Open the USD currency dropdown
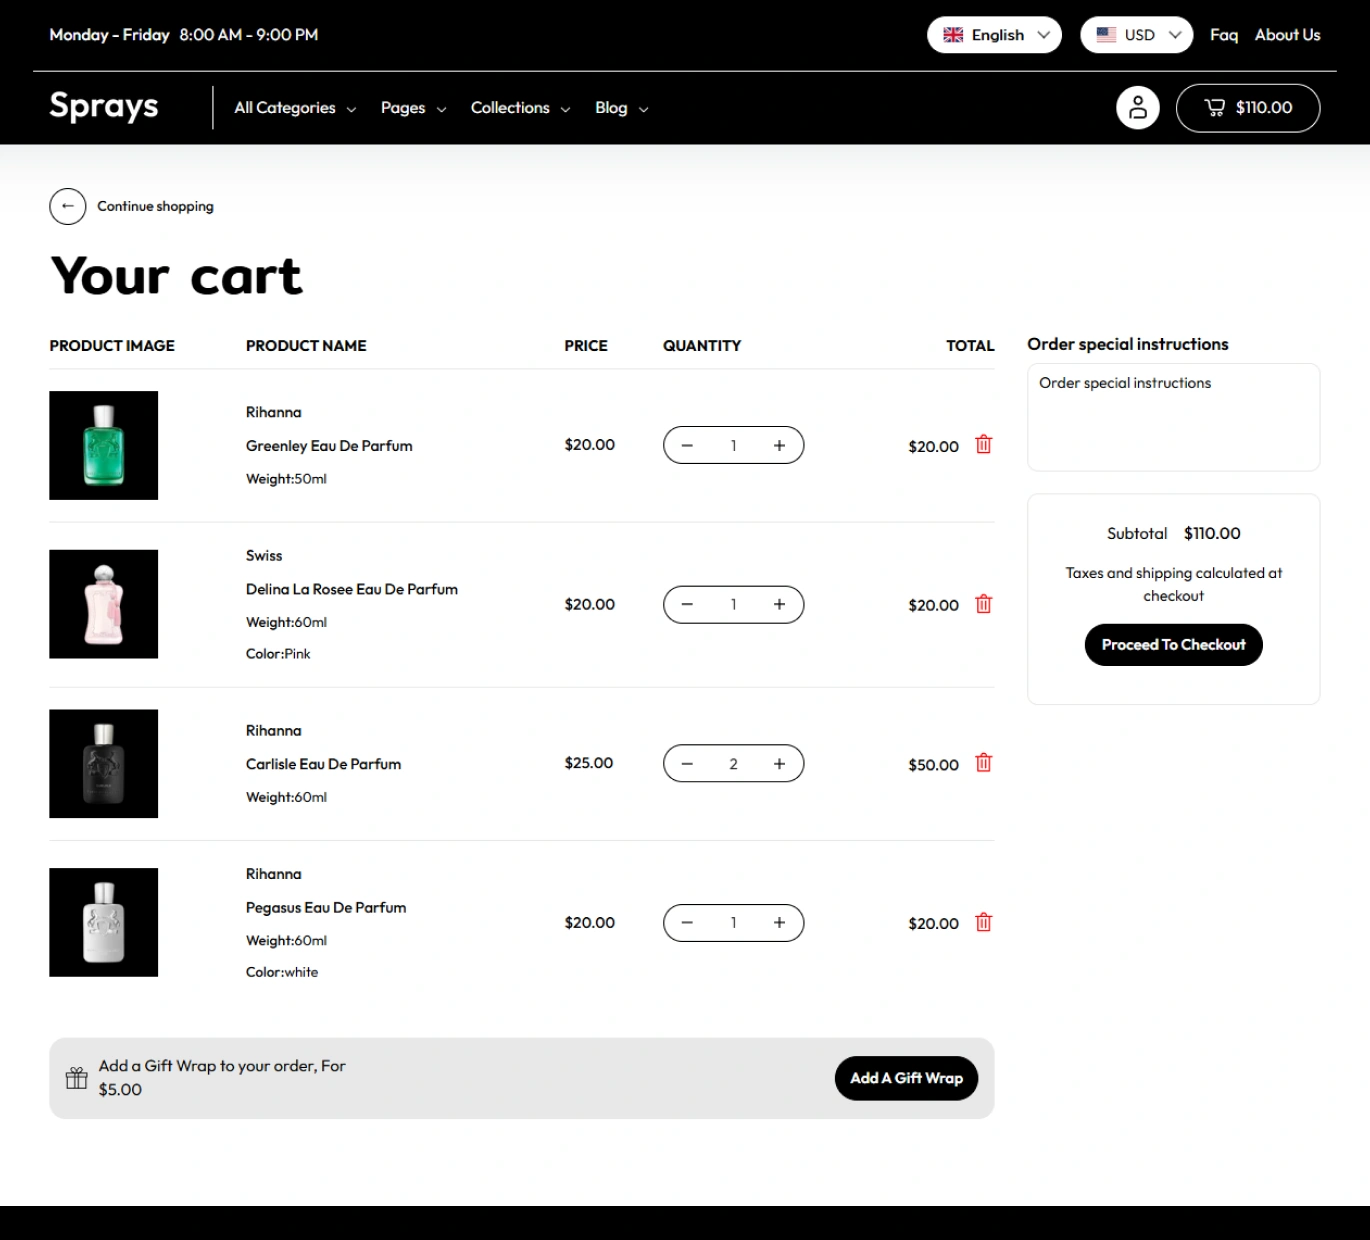Image resolution: width=1370 pixels, height=1240 pixels. click(1137, 35)
